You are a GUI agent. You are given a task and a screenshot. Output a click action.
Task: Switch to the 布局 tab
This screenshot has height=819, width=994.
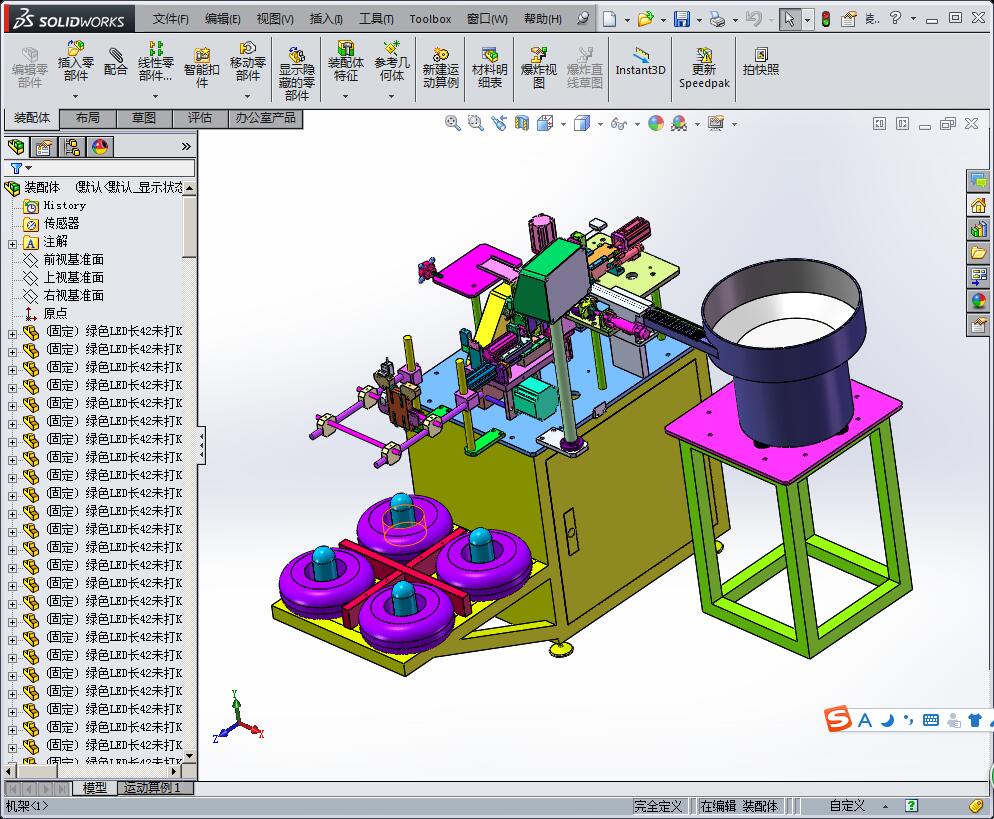[87, 118]
